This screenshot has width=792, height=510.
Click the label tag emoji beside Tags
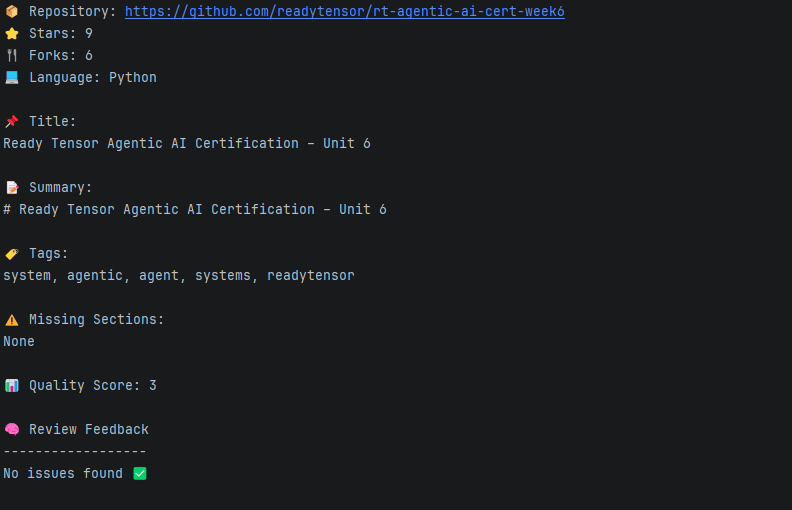[12, 253]
